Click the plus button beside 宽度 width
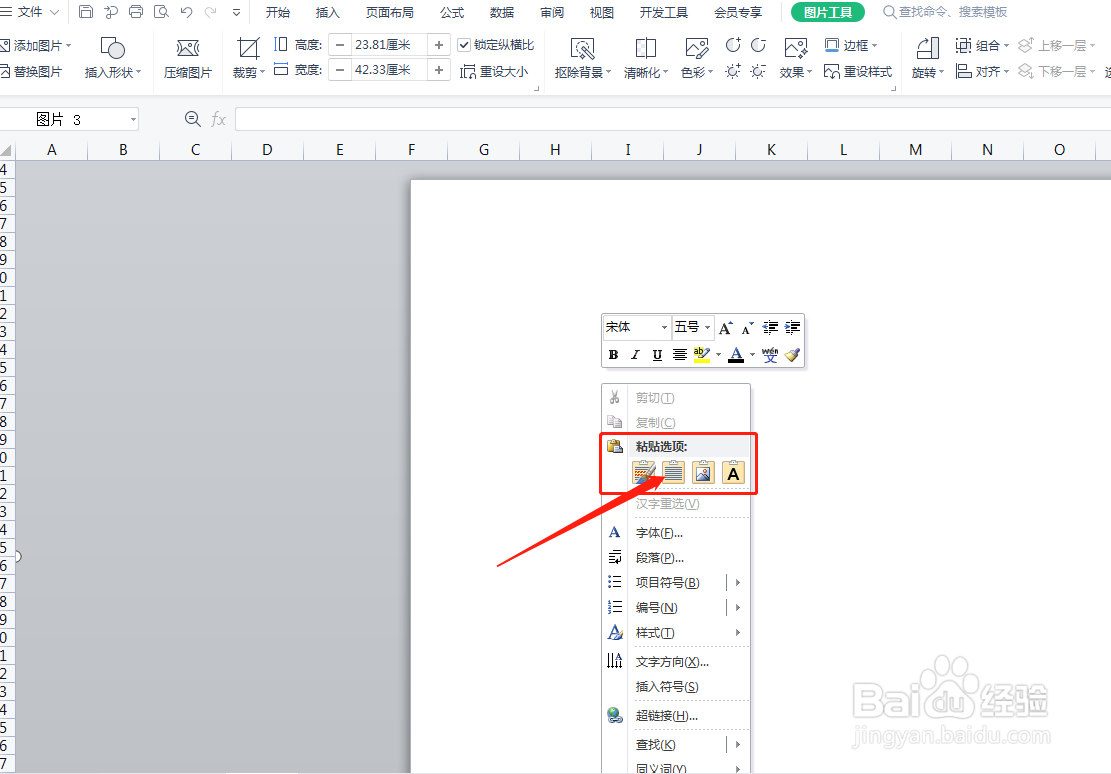This screenshot has height=774, width=1111. 439,69
